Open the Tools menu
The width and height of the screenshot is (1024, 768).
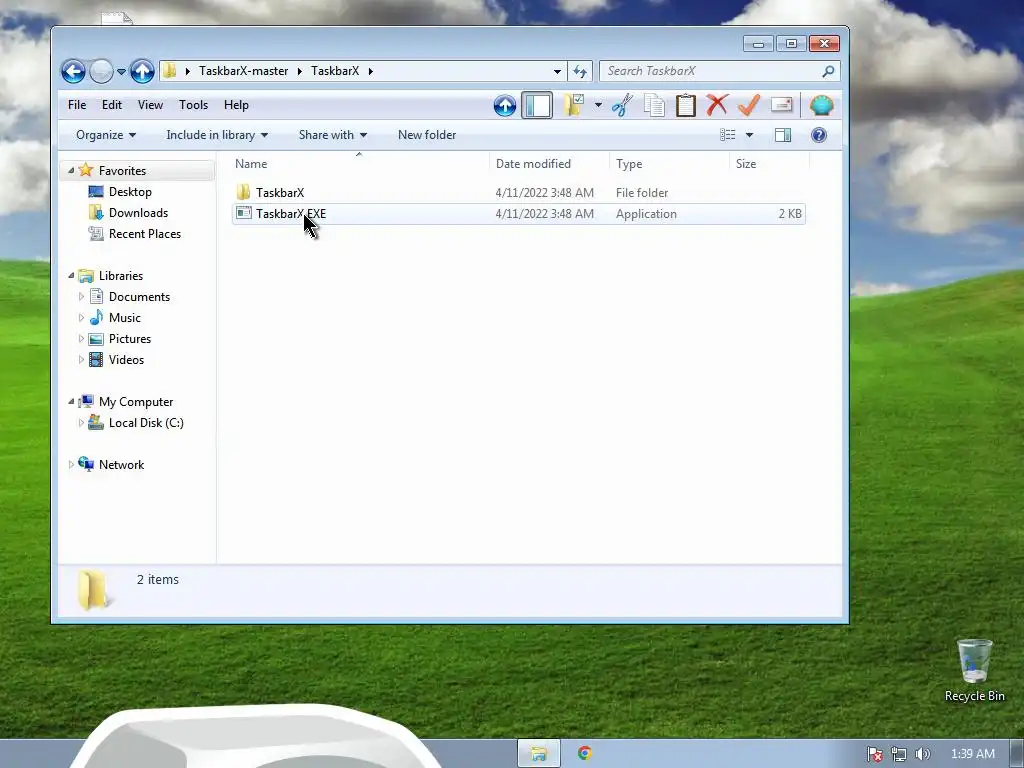[x=193, y=105]
